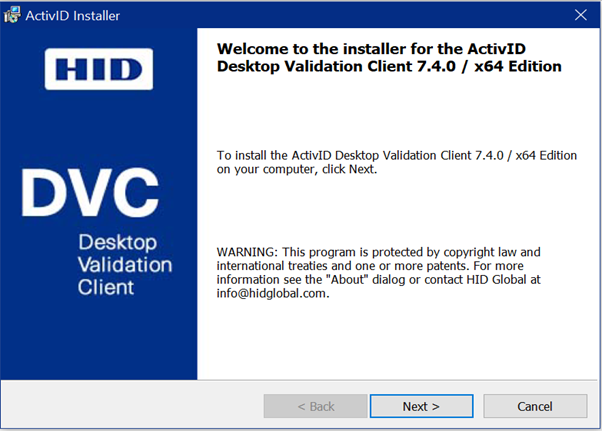Image resolution: width=602 pixels, height=431 pixels.
Task: Click the greyed-out < Back button
Action: (x=315, y=406)
